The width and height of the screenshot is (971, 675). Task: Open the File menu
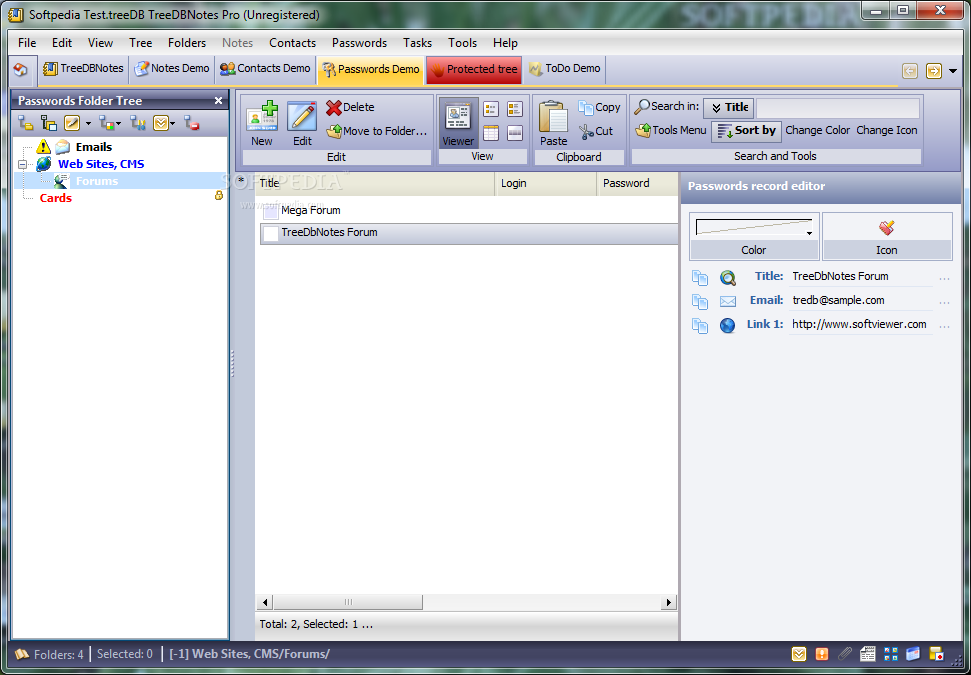click(27, 43)
